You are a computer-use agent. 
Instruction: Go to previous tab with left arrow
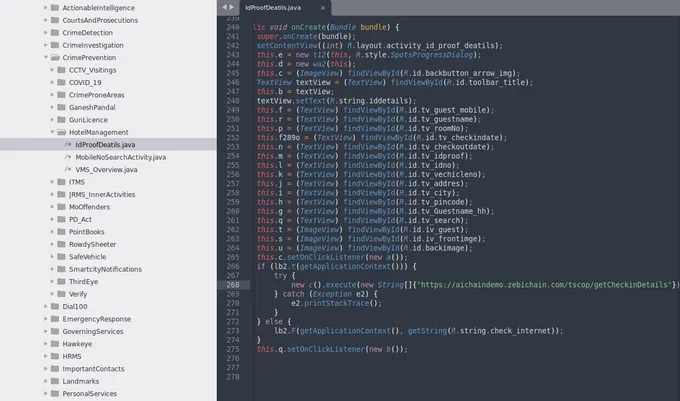coord(225,7)
